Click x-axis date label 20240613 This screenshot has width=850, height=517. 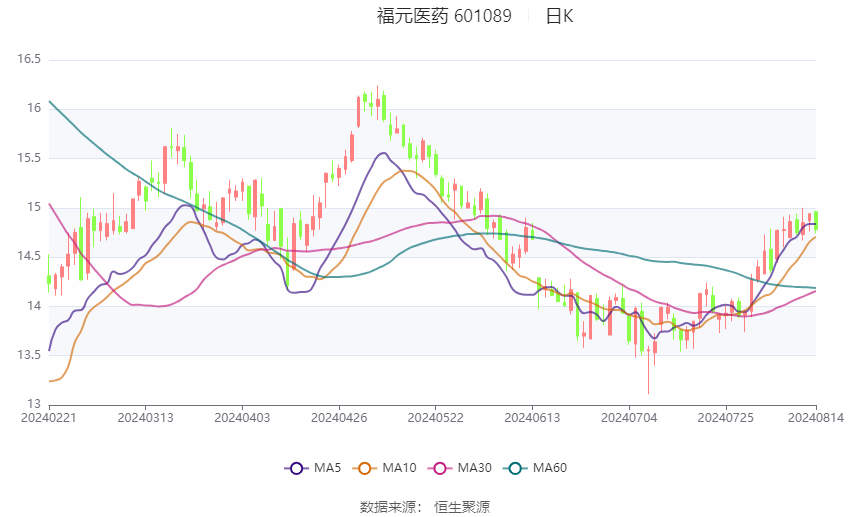532,418
